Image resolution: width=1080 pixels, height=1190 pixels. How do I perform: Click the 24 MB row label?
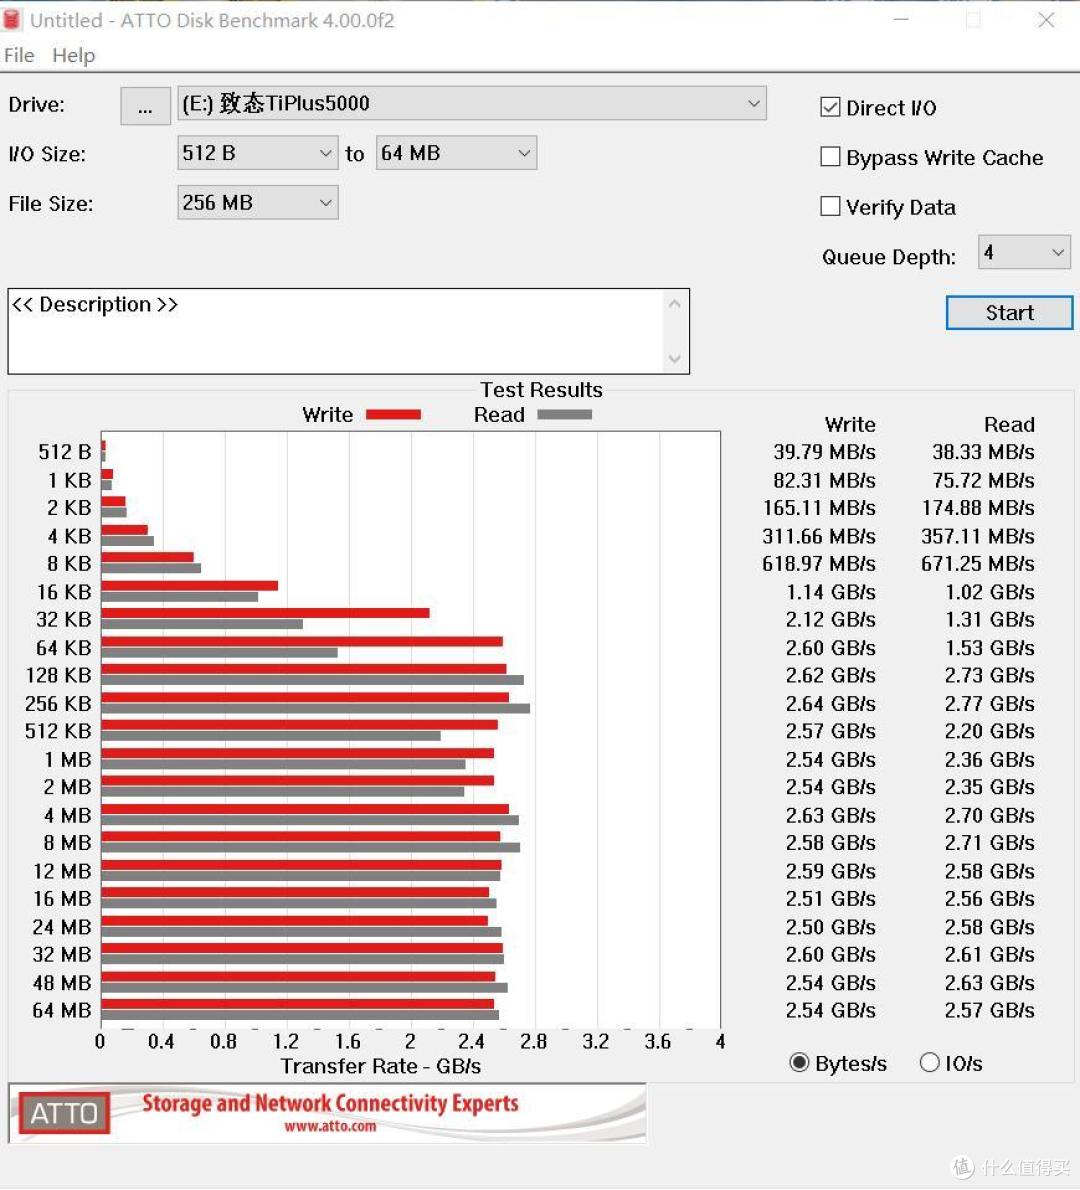[x=62, y=927]
